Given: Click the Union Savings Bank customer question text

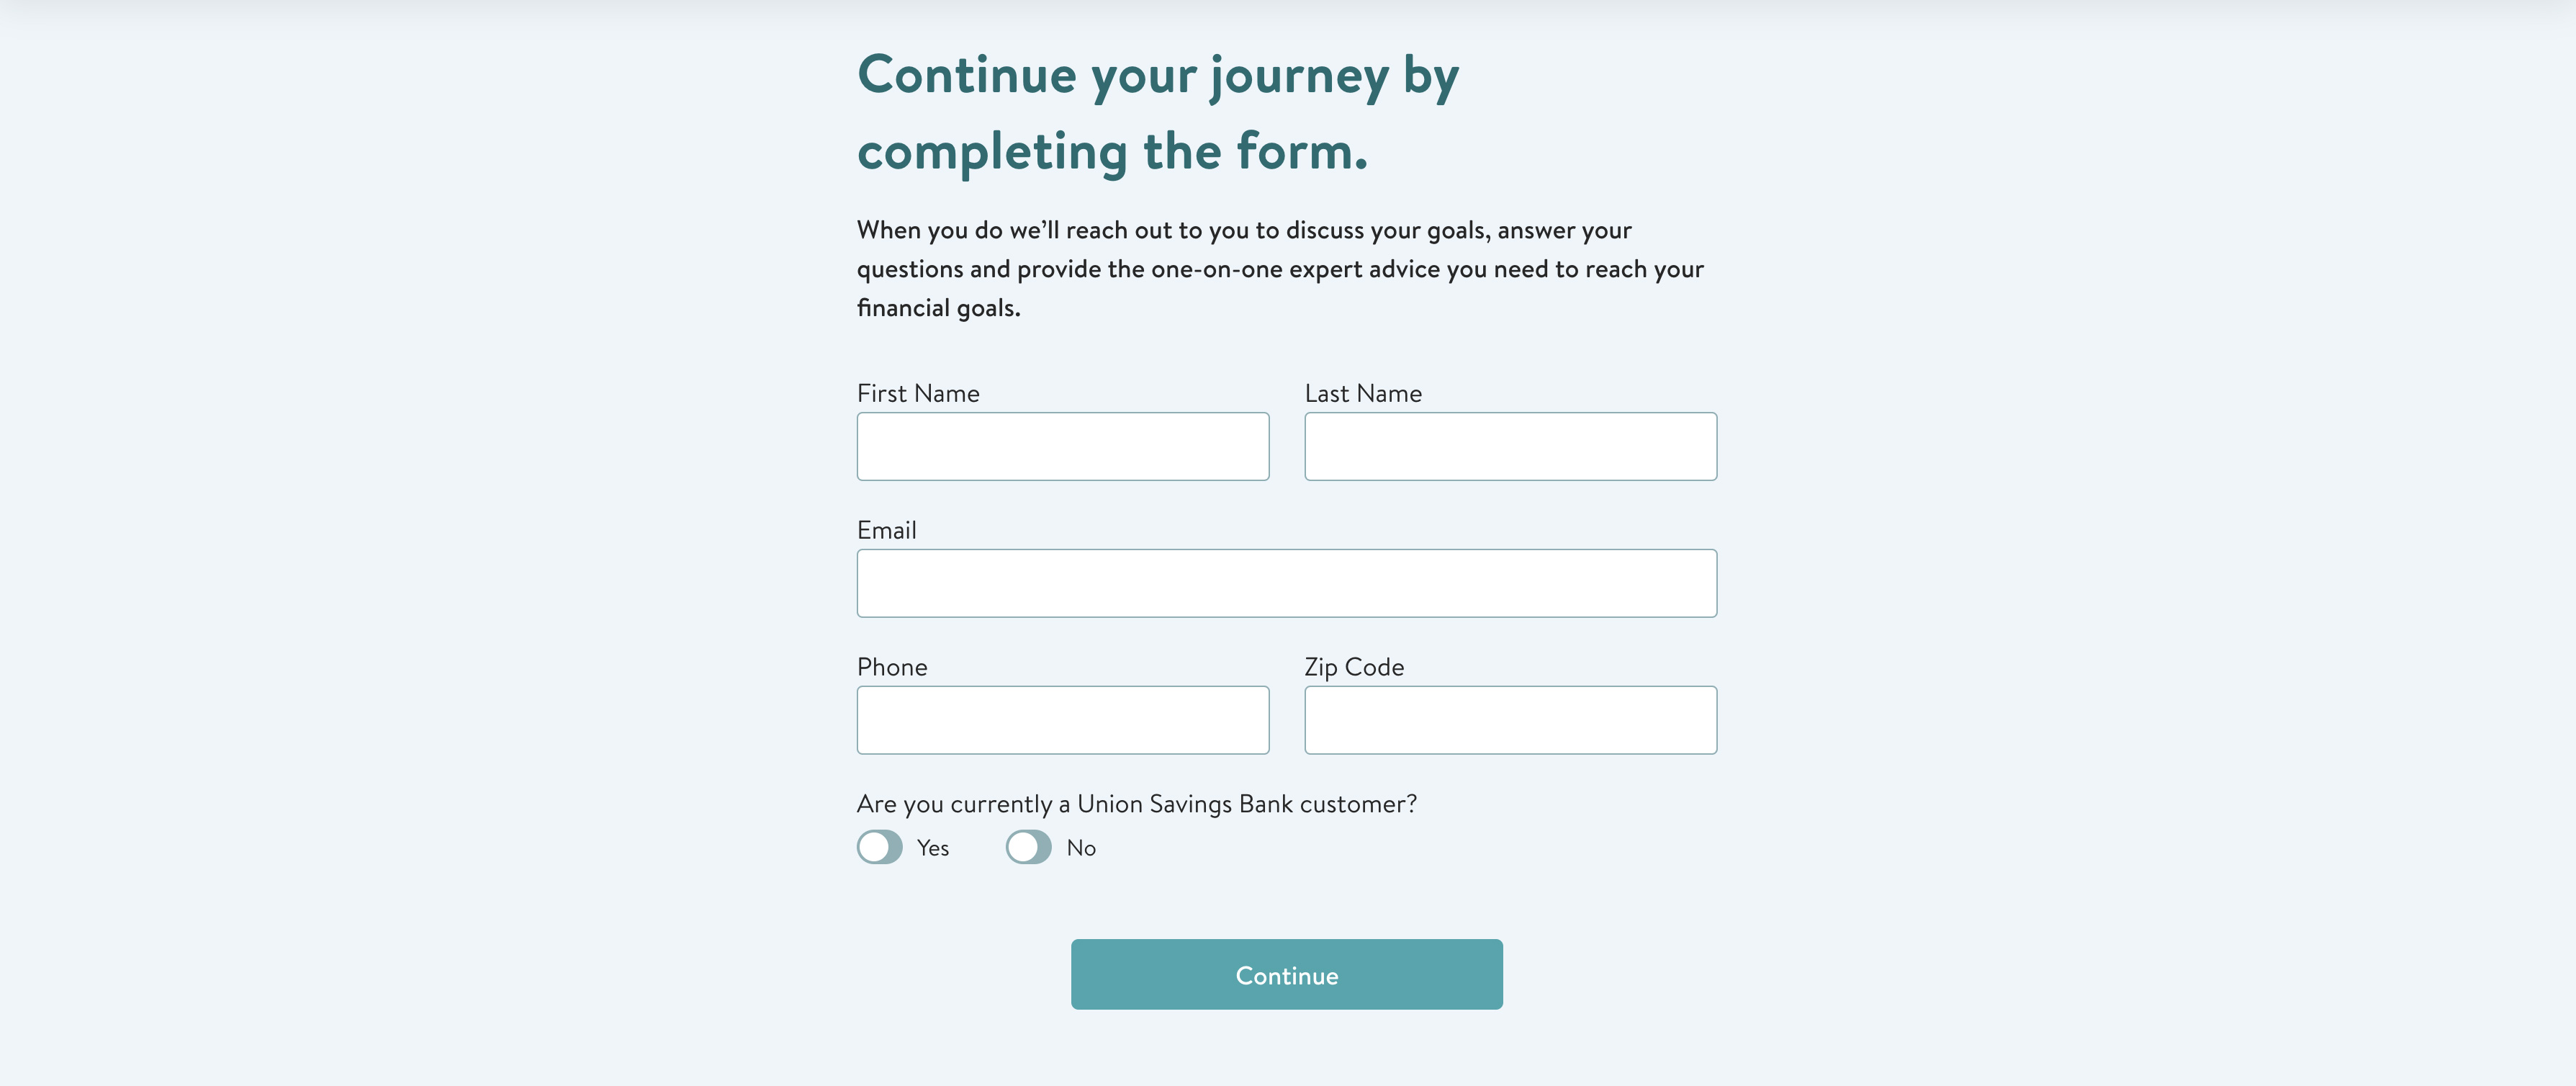Looking at the screenshot, I should point(1137,804).
